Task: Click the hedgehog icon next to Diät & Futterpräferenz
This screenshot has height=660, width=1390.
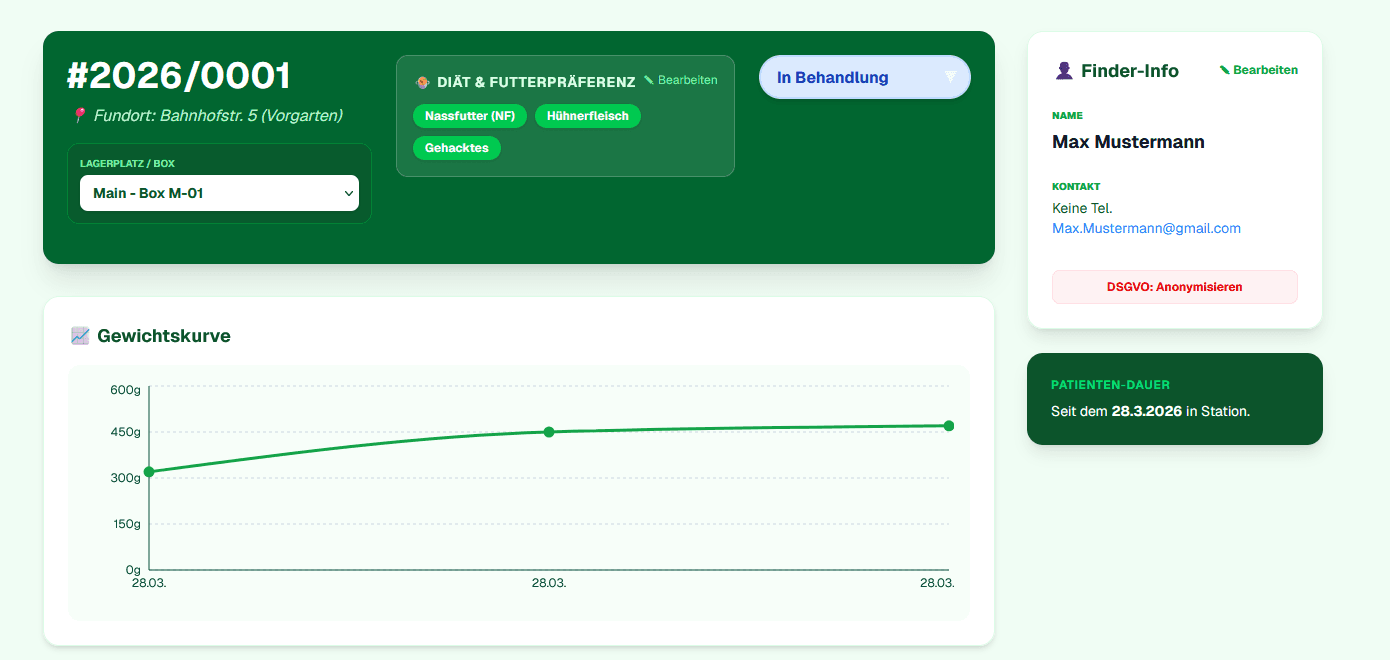Action: click(x=422, y=81)
